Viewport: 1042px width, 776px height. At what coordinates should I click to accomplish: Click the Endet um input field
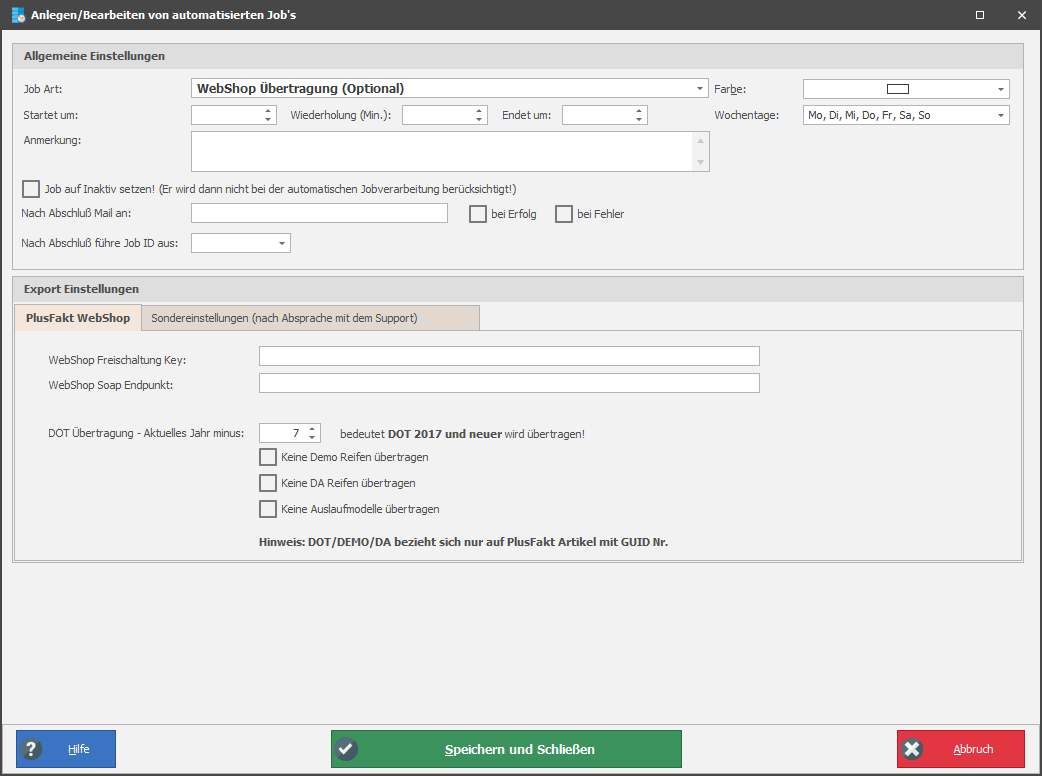[597, 116]
